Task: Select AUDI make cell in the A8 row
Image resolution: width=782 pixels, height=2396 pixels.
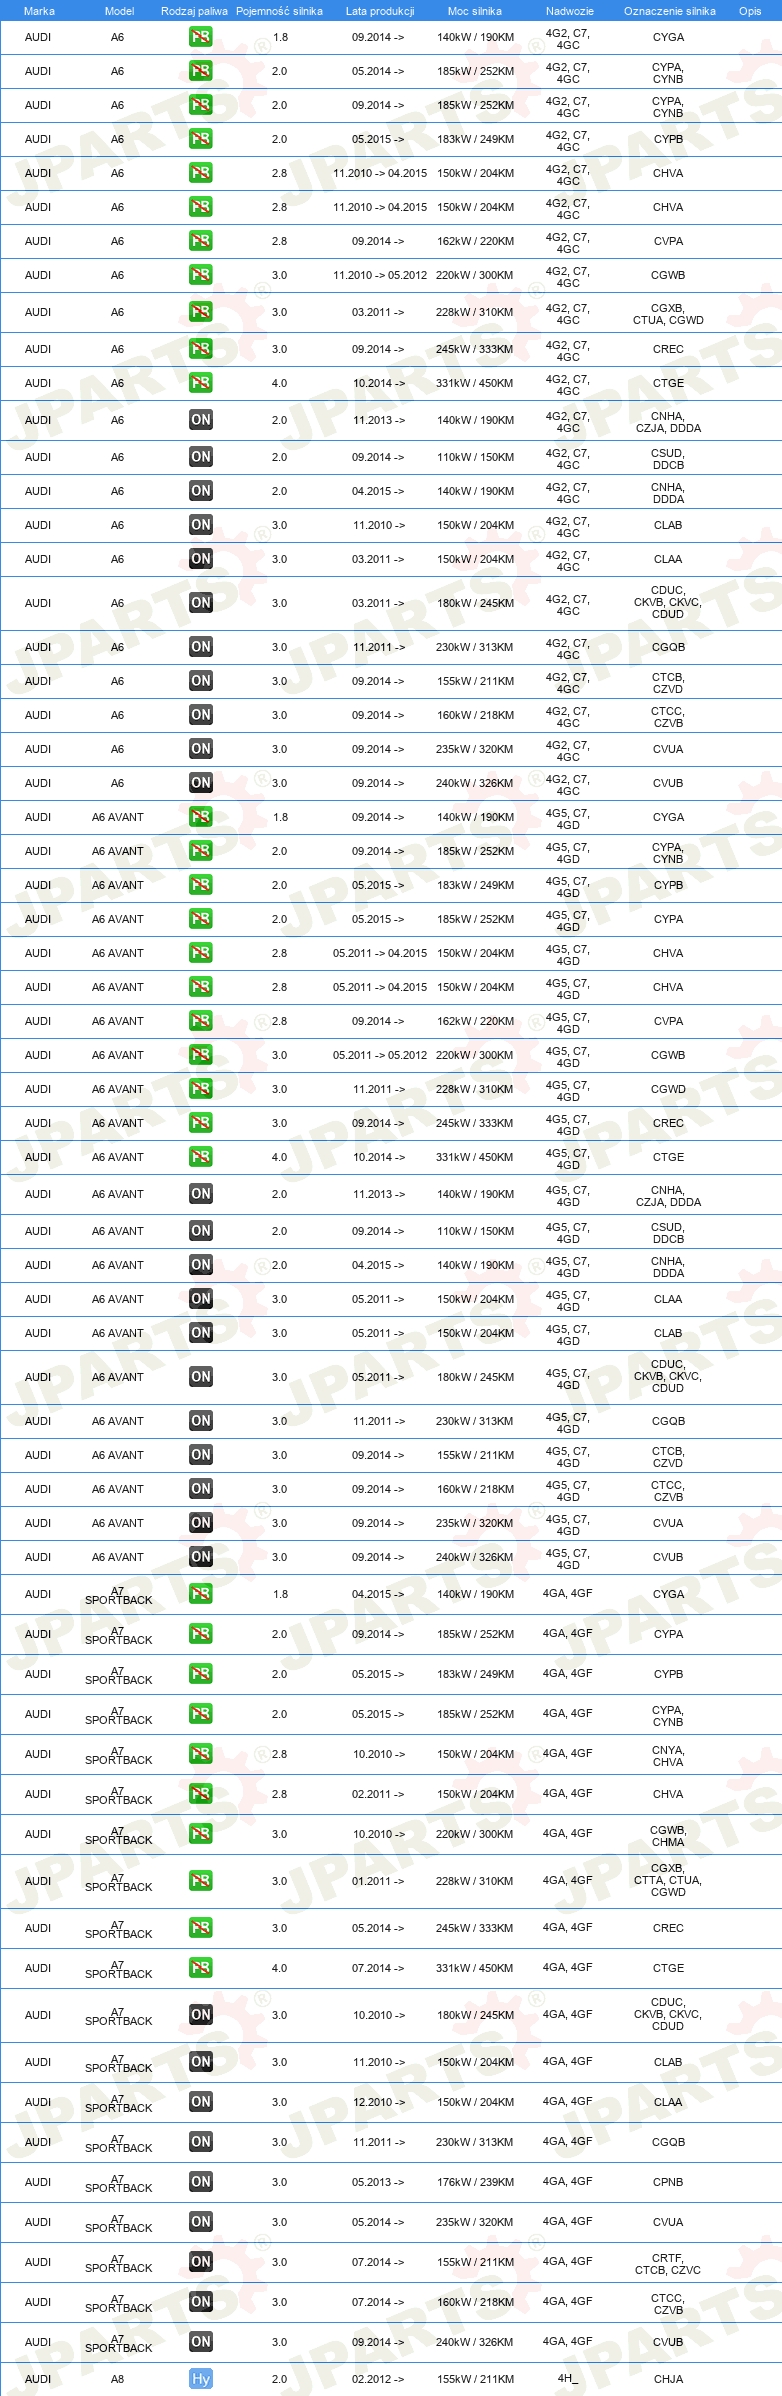Action: [38, 2379]
